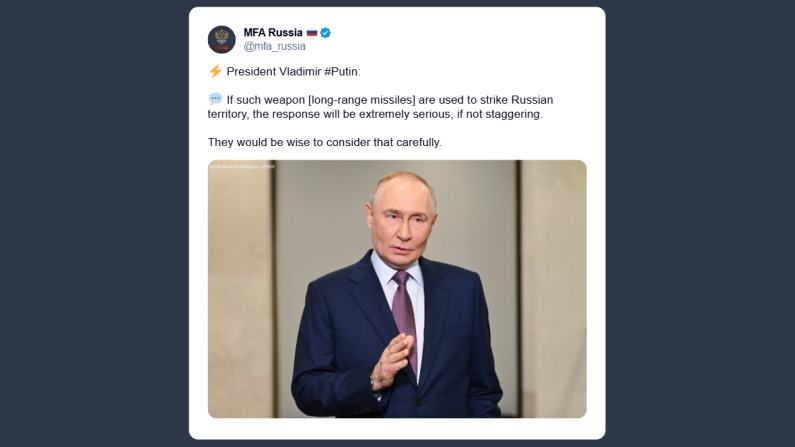Click white card space right of verified badge
Image resolution: width=795 pixels, height=447 pixels.
point(460,35)
